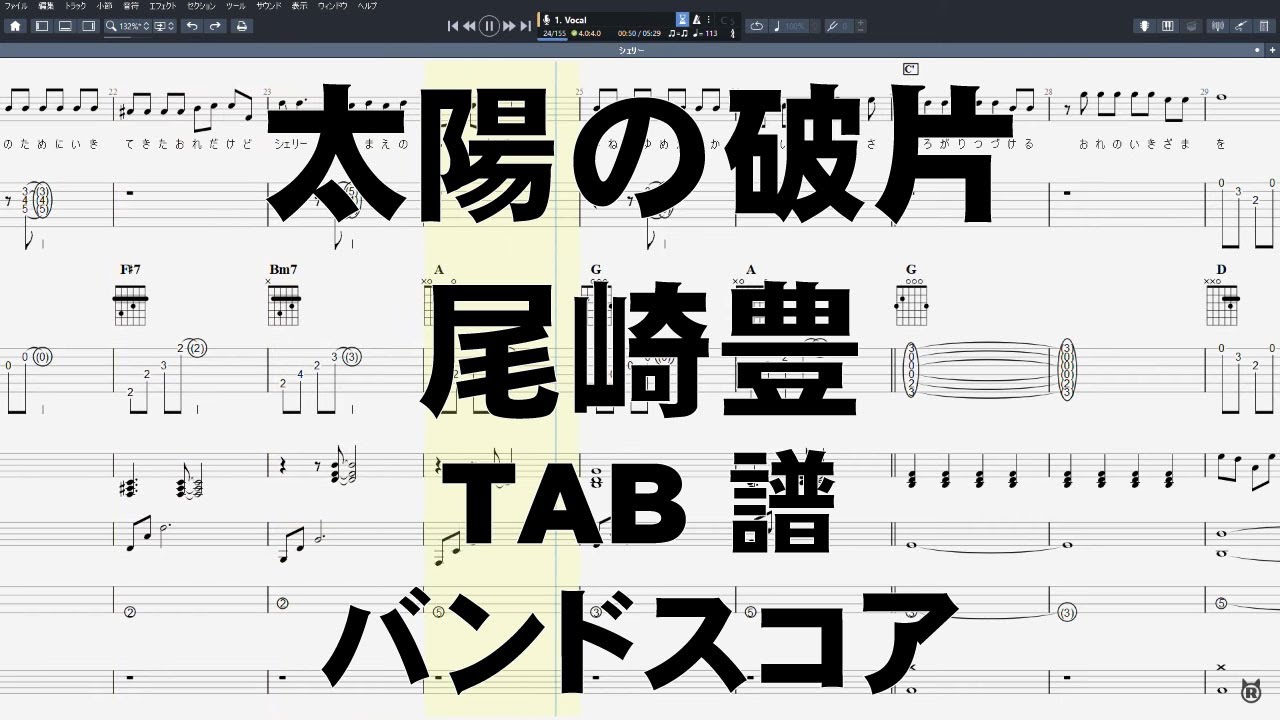
Task: Click the key signature indicator
Action: tap(729, 19)
